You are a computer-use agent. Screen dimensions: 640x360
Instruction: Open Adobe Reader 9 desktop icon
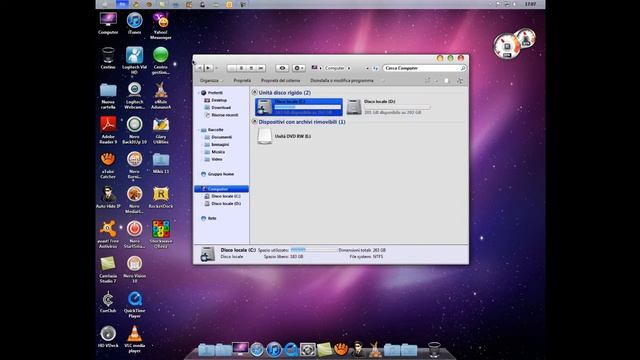108,130
